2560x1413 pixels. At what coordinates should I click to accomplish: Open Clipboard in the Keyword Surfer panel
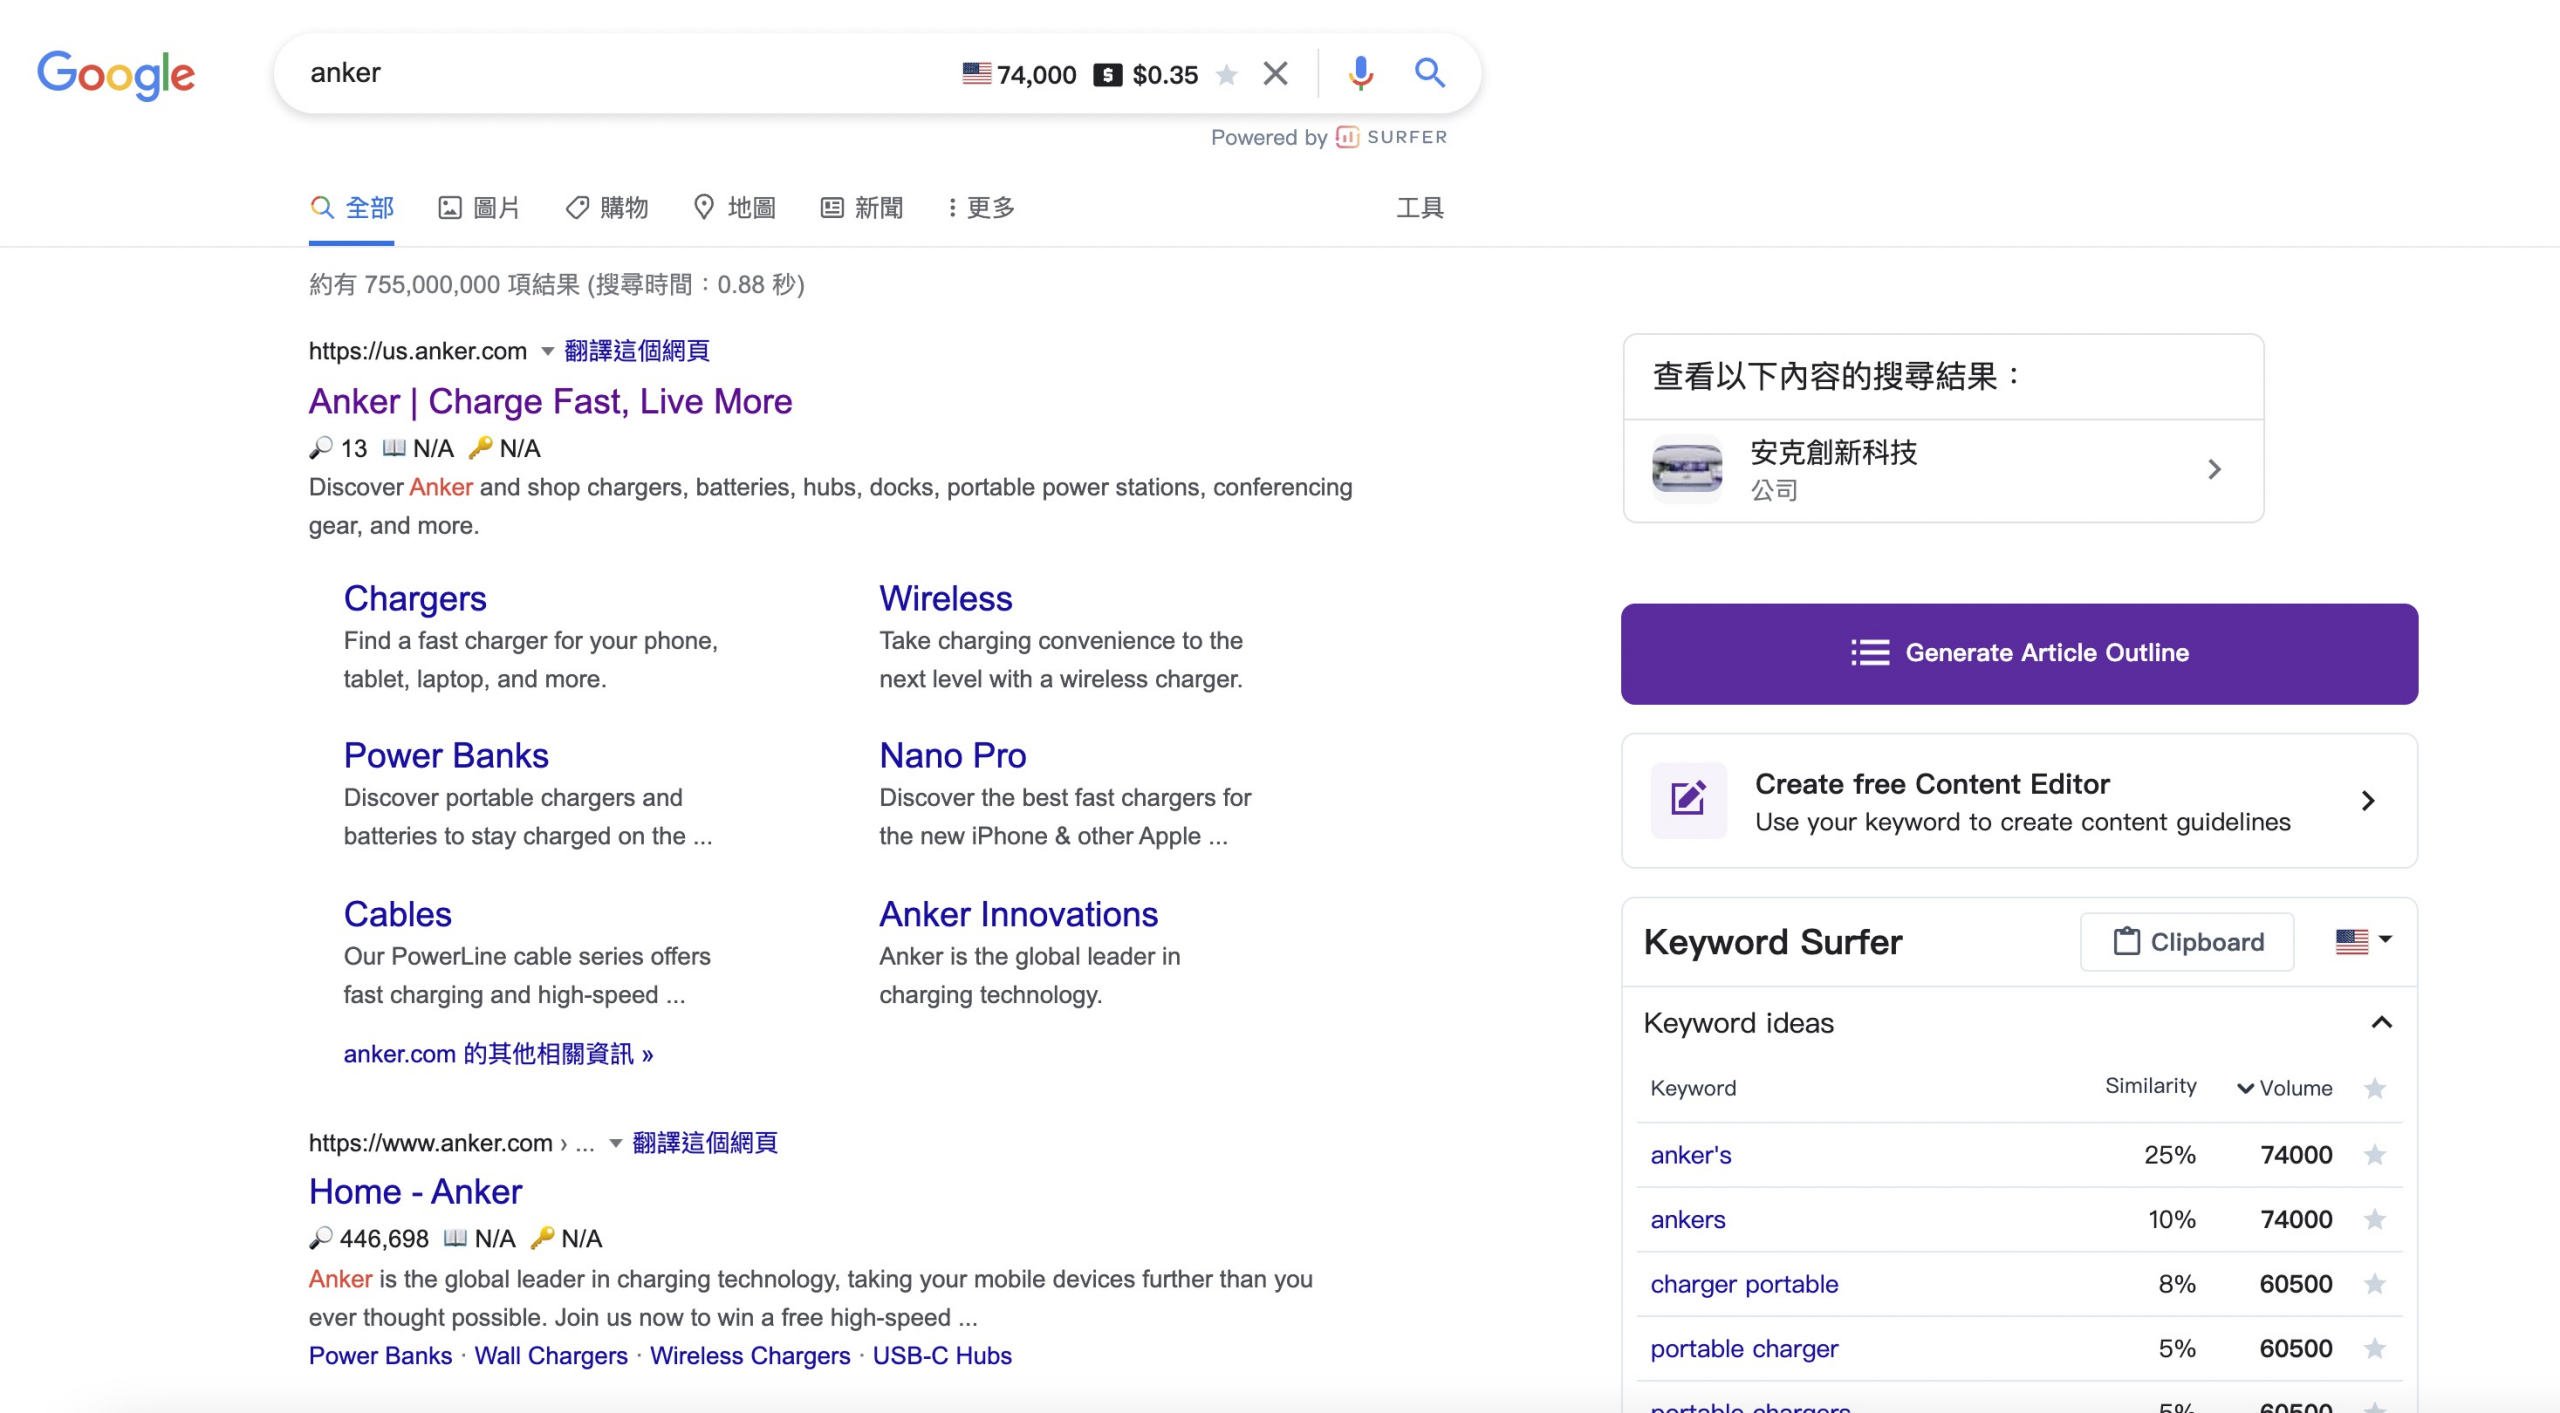(2187, 941)
